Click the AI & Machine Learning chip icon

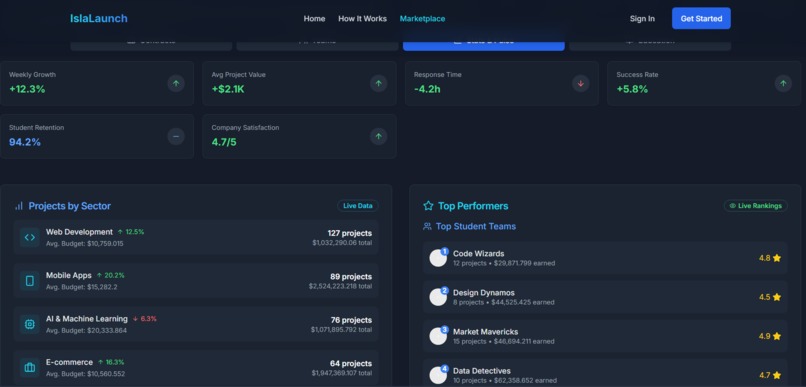[x=30, y=324]
